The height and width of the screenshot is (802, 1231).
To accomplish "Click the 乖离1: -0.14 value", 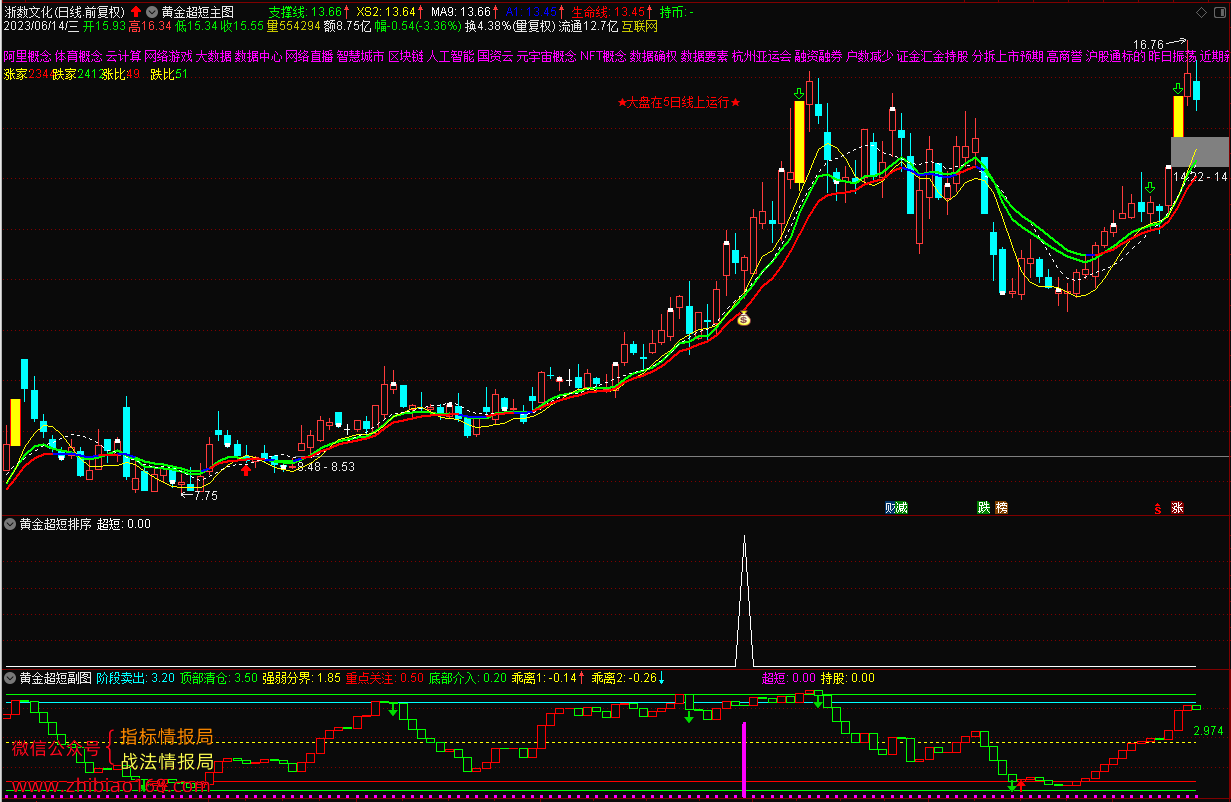I will point(544,678).
